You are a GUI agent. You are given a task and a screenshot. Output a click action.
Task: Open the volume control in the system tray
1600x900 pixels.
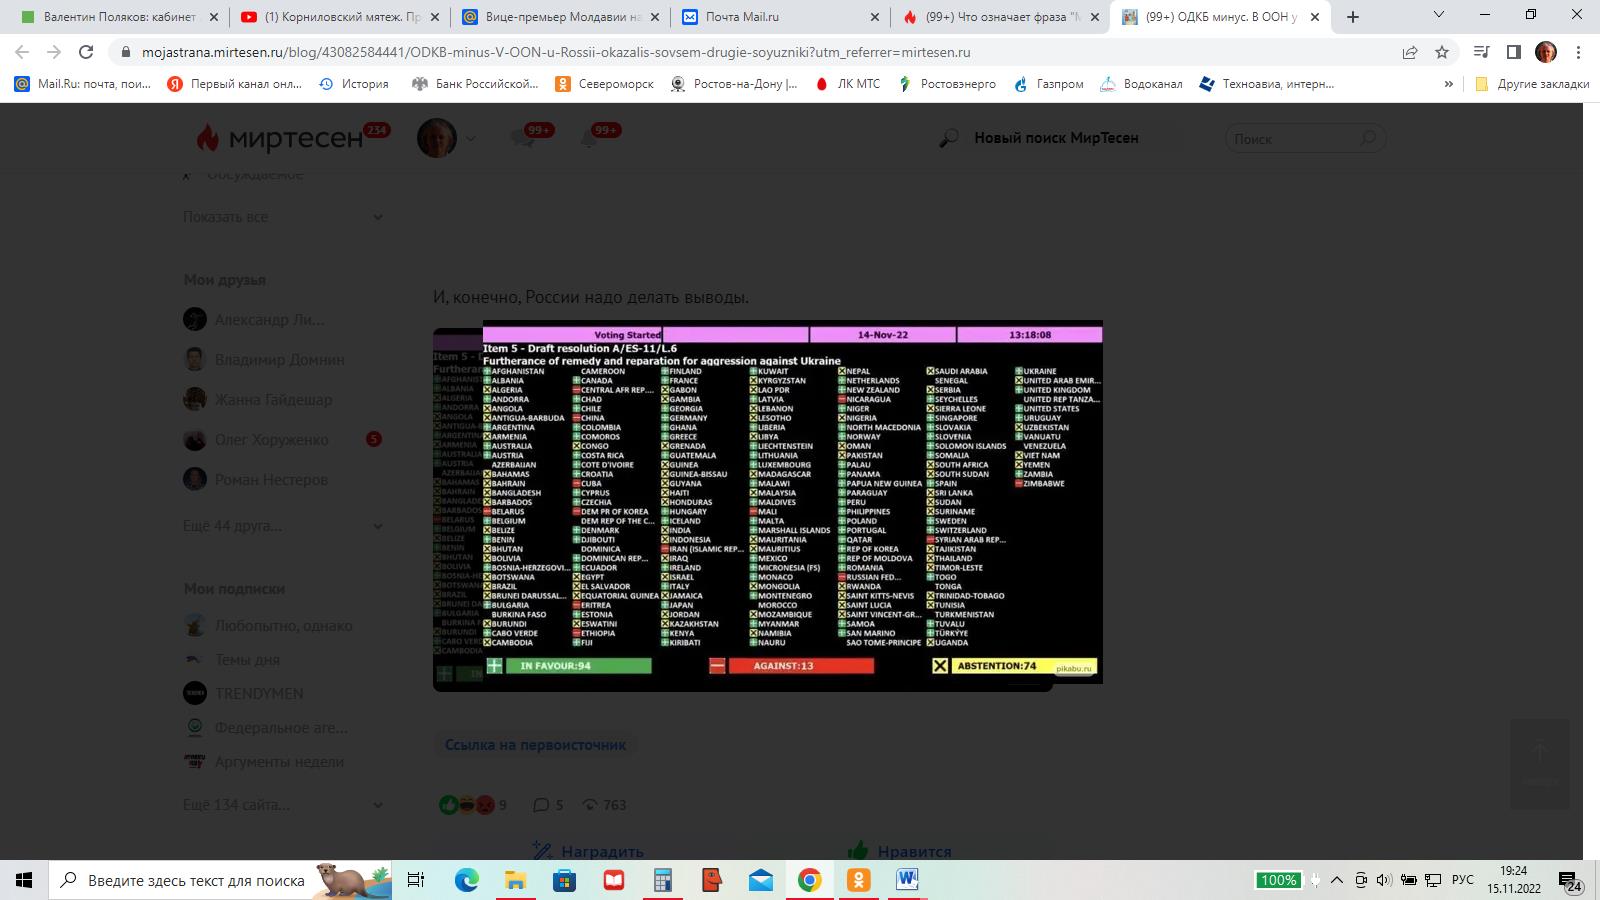click(1384, 880)
